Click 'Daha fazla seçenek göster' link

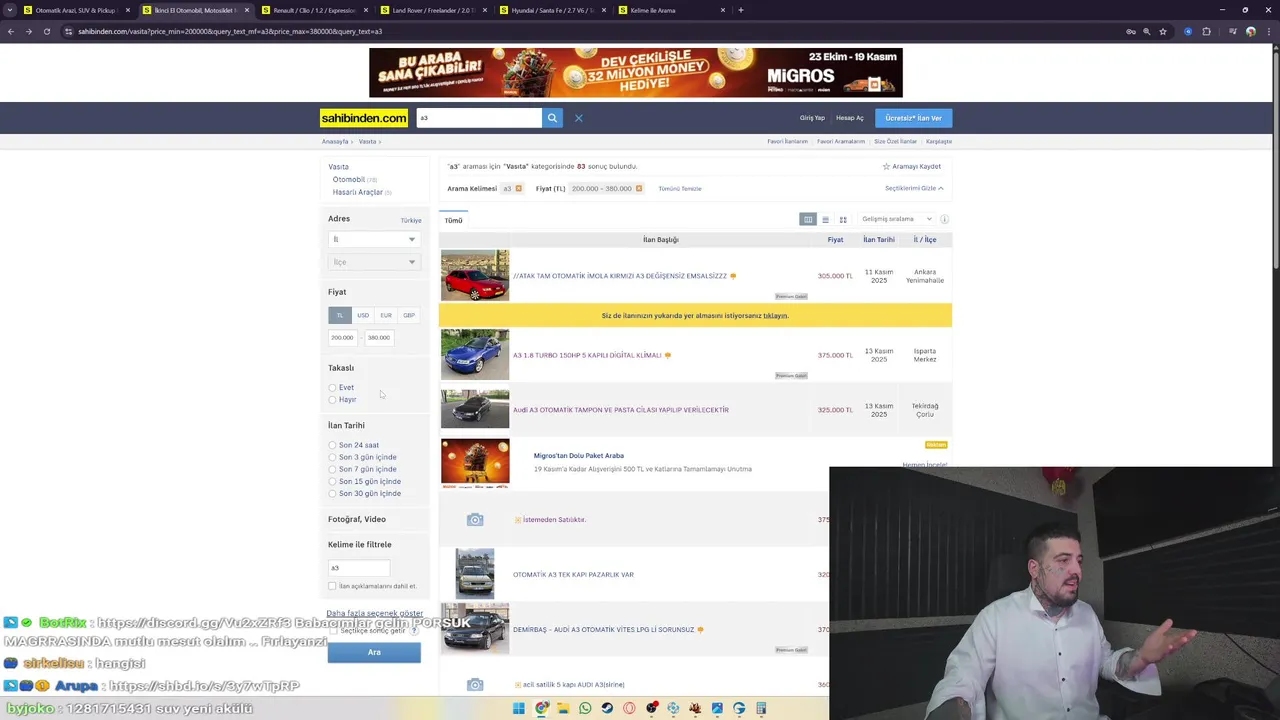click(374, 613)
